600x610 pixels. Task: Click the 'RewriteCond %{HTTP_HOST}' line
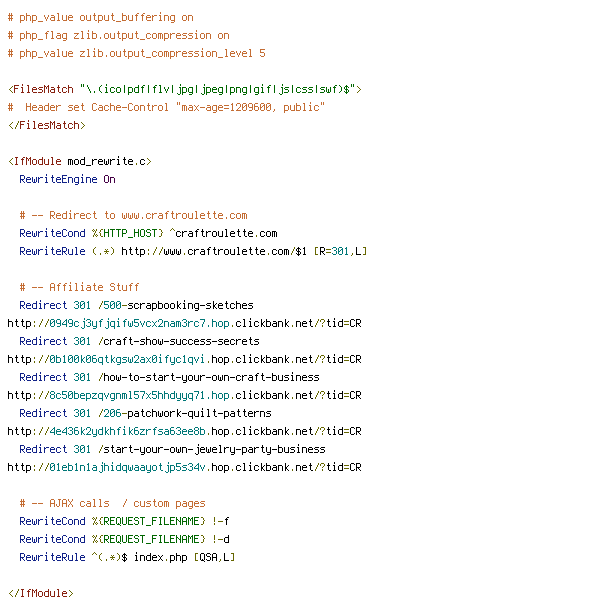(x=148, y=233)
